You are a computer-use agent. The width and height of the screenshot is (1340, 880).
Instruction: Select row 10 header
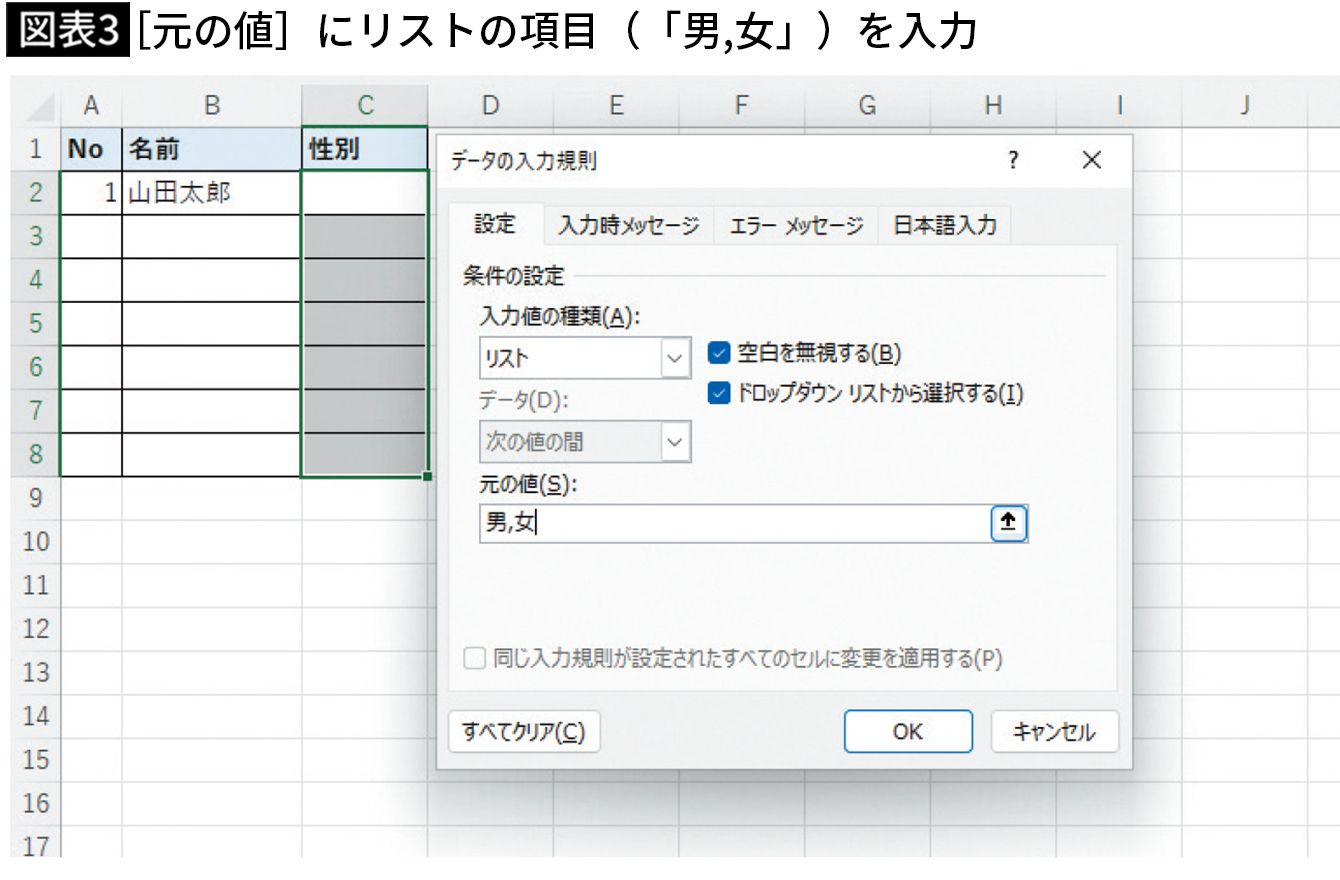click(36, 541)
